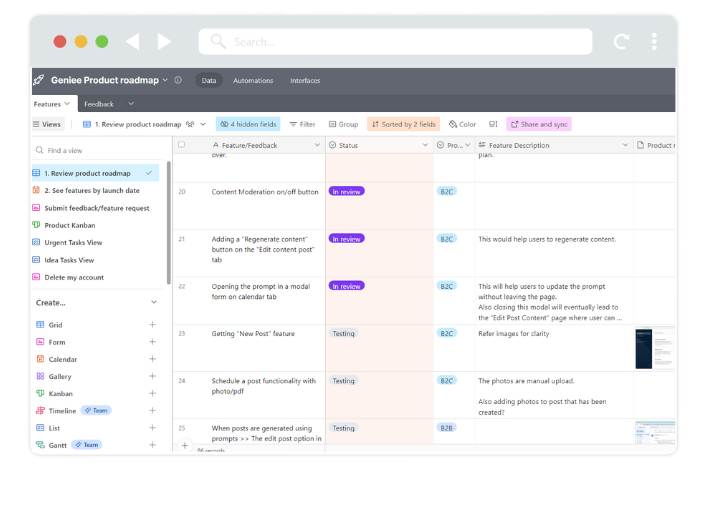Image resolution: width=705 pixels, height=529 pixels.
Task: Select 'Submit feedback/feature request' view
Action: pyautogui.click(x=95, y=208)
